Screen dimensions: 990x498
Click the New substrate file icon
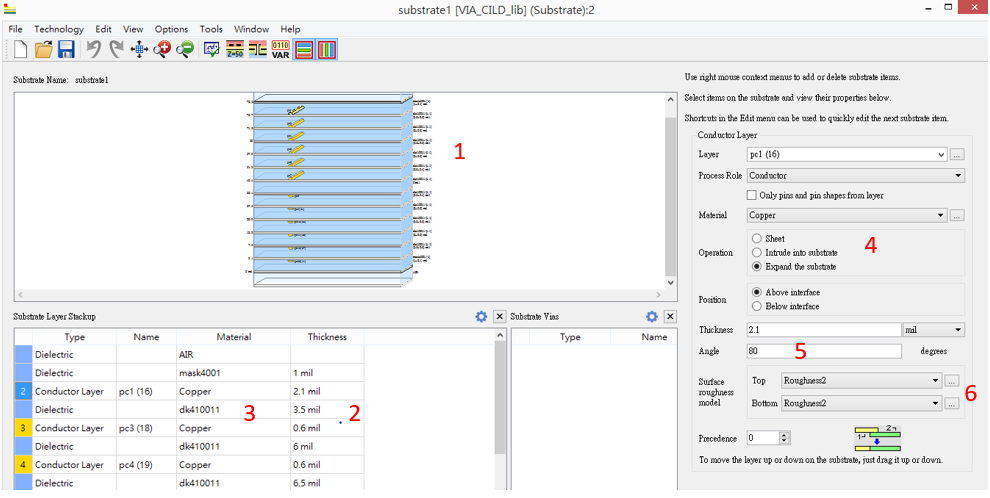[20, 49]
